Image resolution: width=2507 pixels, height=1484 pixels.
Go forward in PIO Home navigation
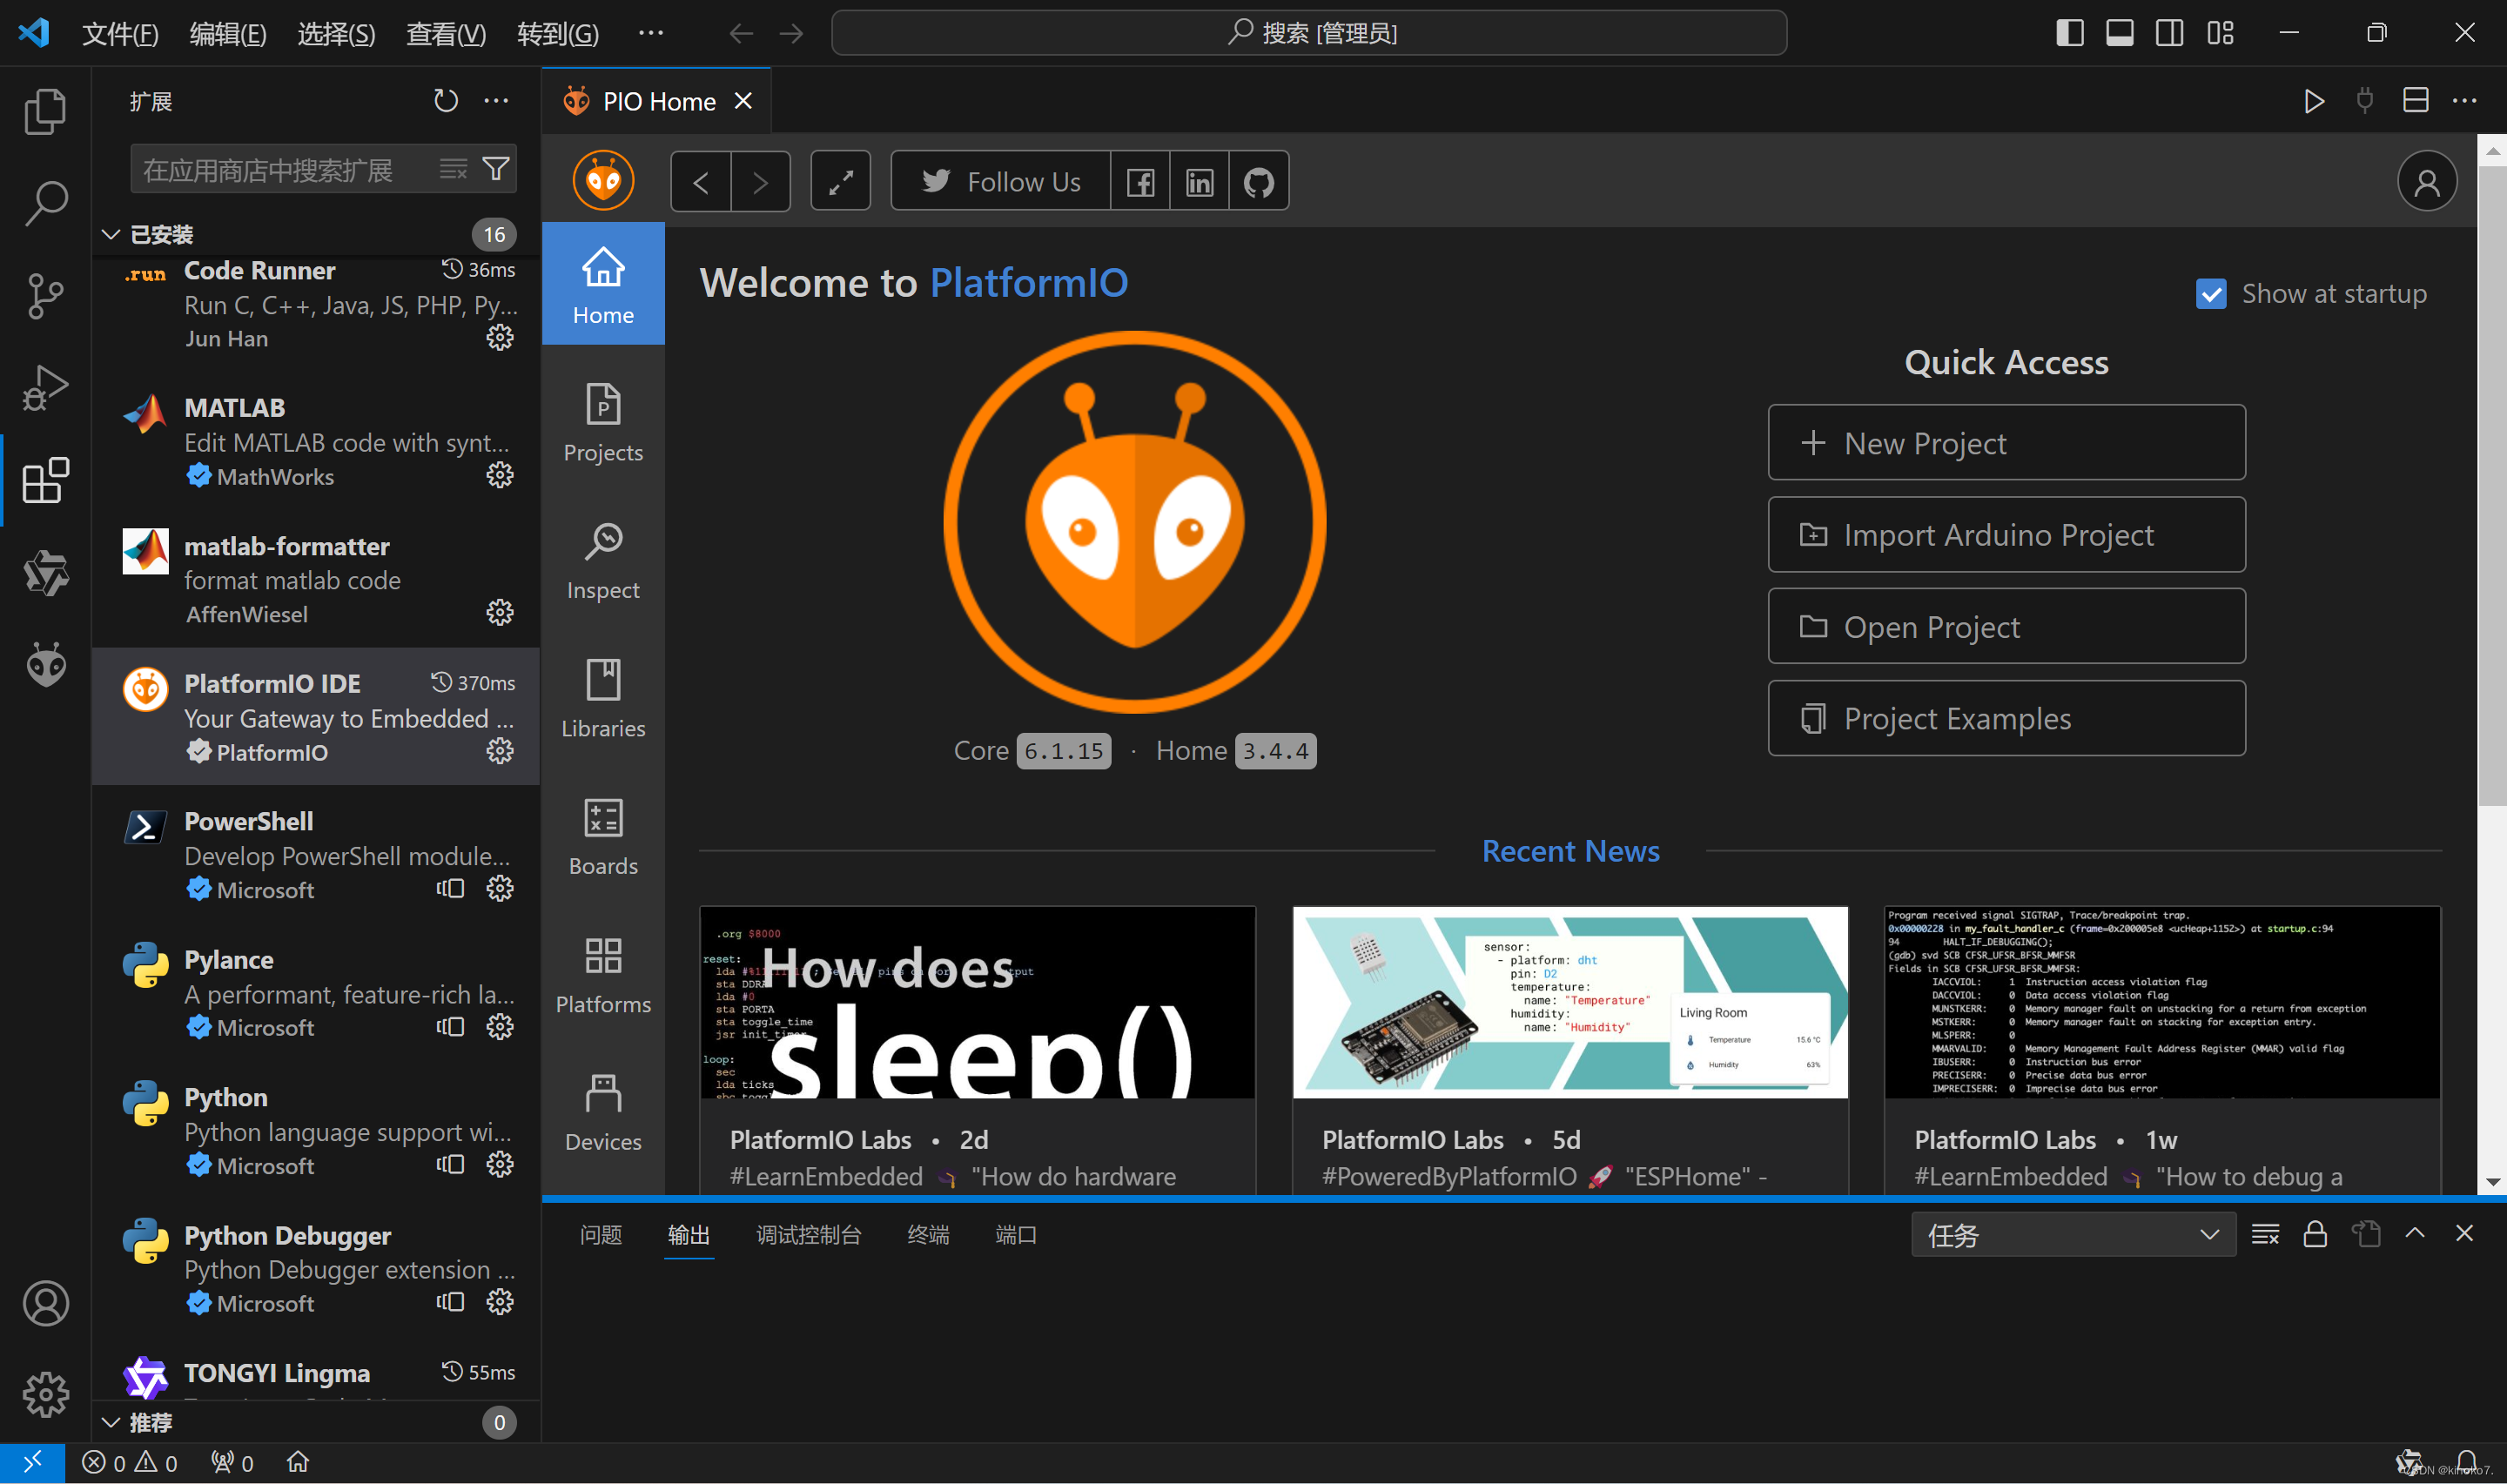point(761,182)
